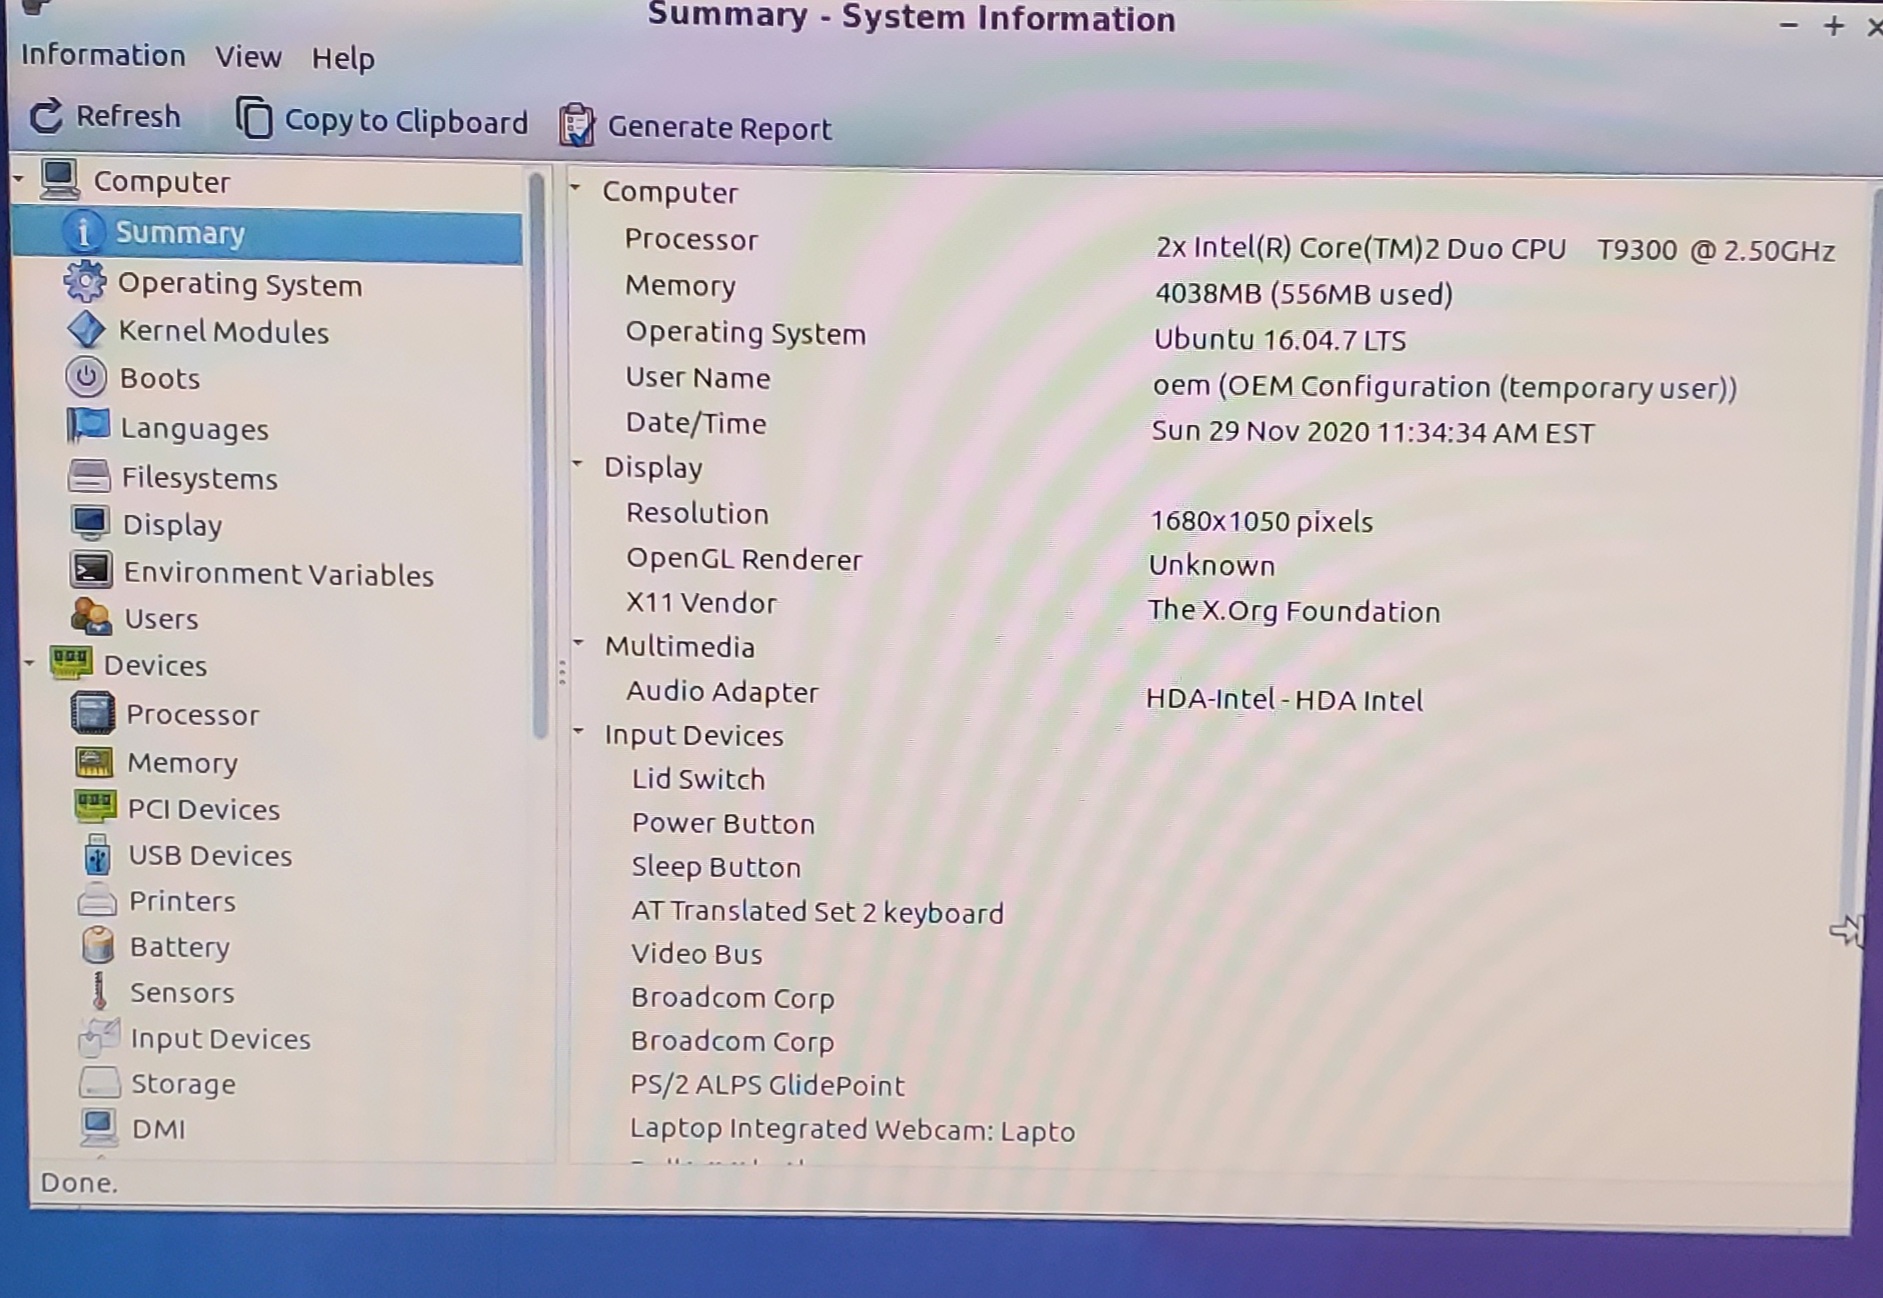The height and width of the screenshot is (1298, 1883).
Task: Select Filesystems in the sidebar
Action: click(199, 478)
